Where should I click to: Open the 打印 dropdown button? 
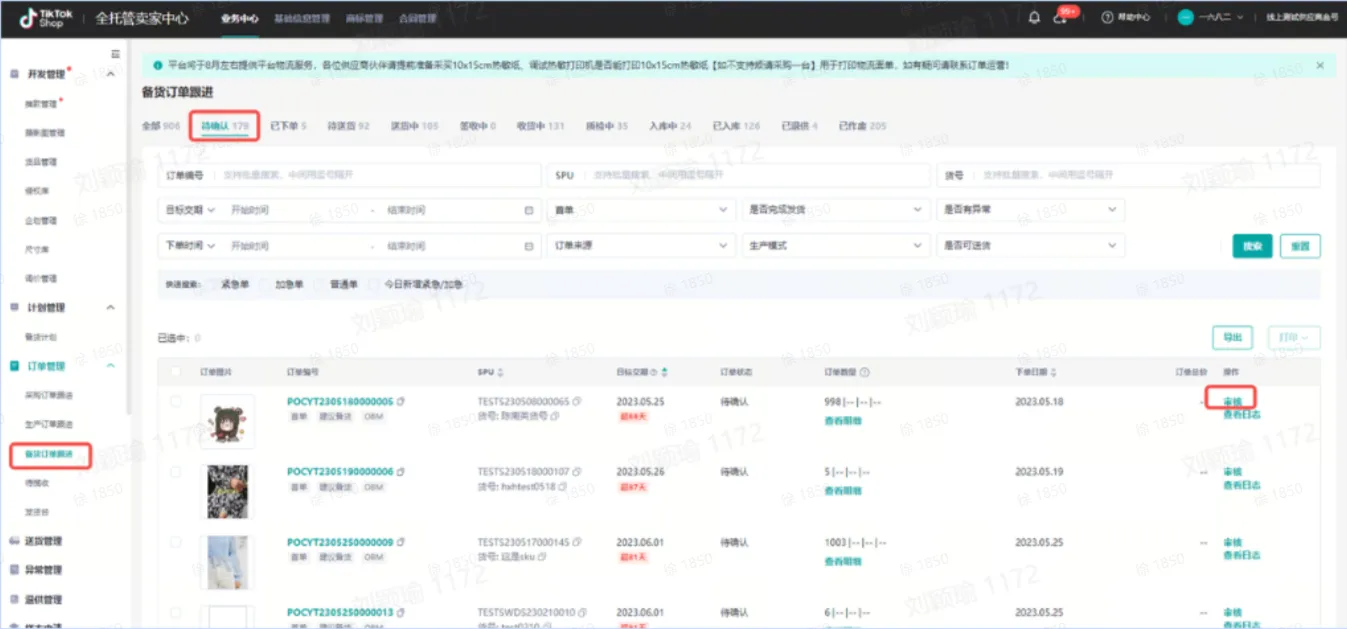click(x=1294, y=337)
